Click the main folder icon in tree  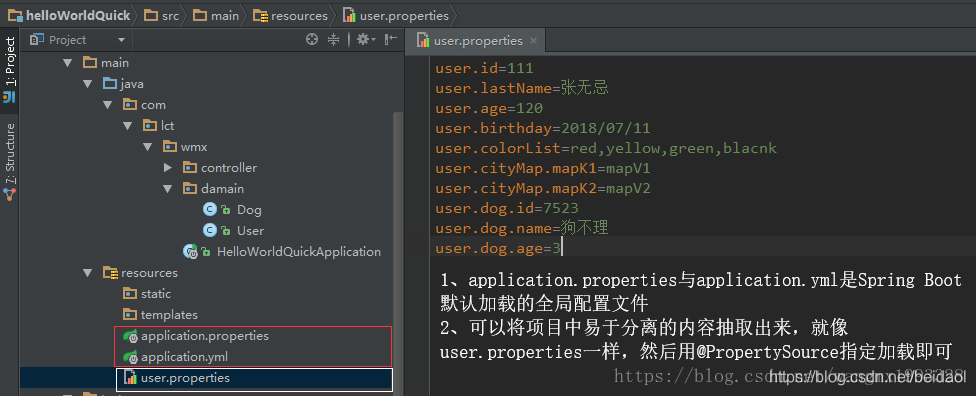[x=90, y=63]
